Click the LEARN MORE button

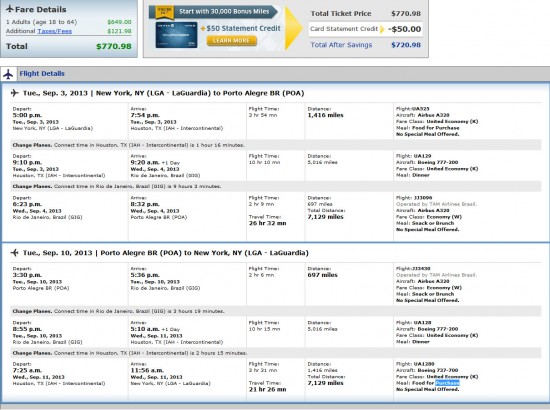pyautogui.click(x=231, y=41)
